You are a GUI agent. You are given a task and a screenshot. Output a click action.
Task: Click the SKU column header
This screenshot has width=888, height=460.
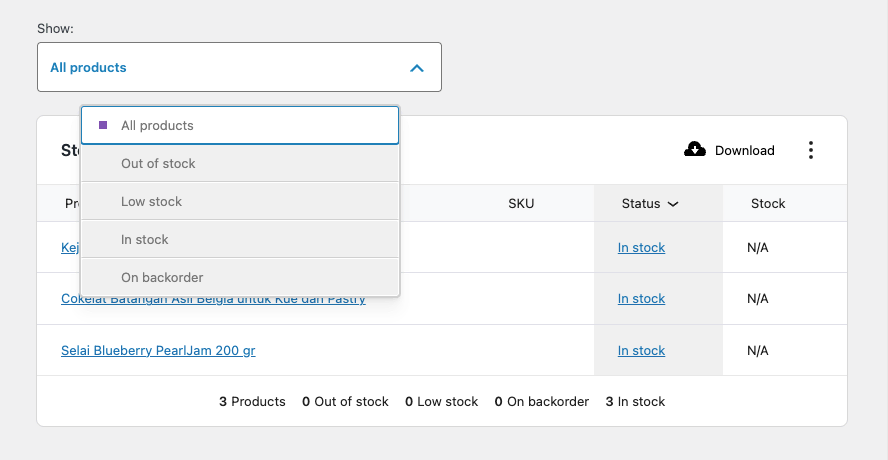point(521,204)
